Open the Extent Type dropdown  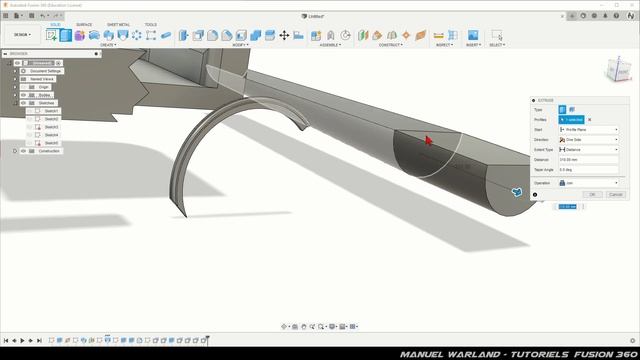tap(588, 150)
